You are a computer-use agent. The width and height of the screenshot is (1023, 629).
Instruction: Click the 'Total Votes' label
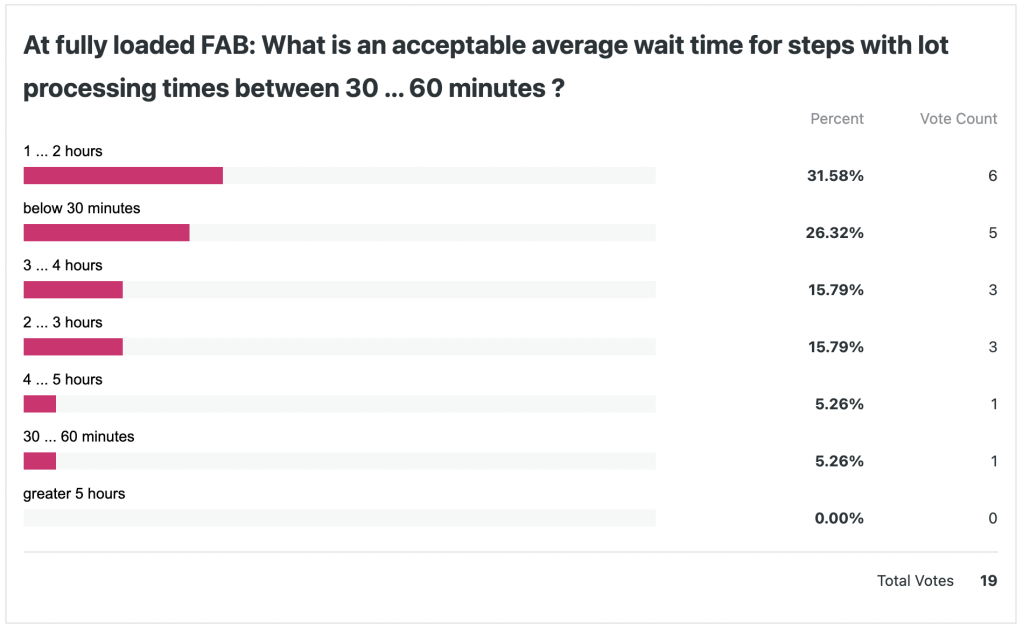915,580
